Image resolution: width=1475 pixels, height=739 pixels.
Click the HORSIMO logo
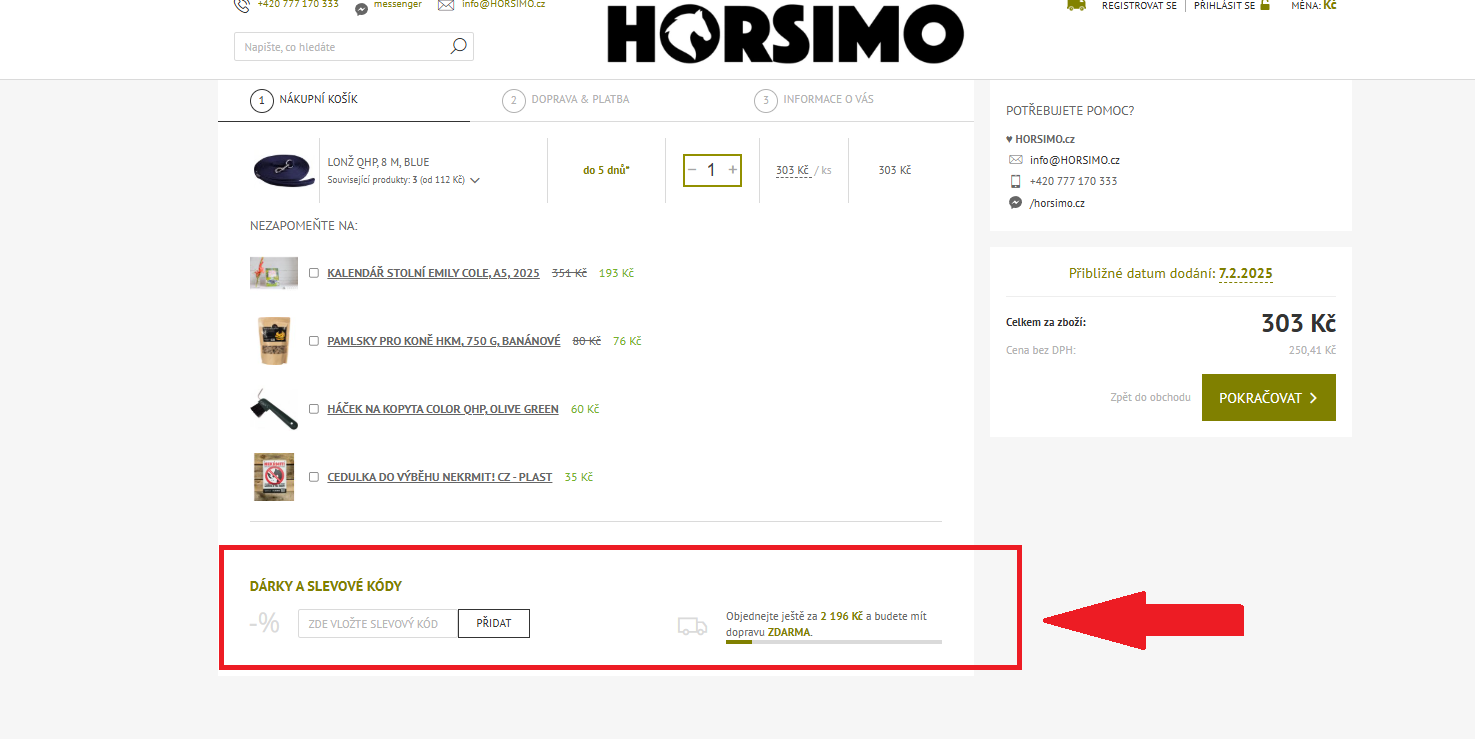pos(785,35)
